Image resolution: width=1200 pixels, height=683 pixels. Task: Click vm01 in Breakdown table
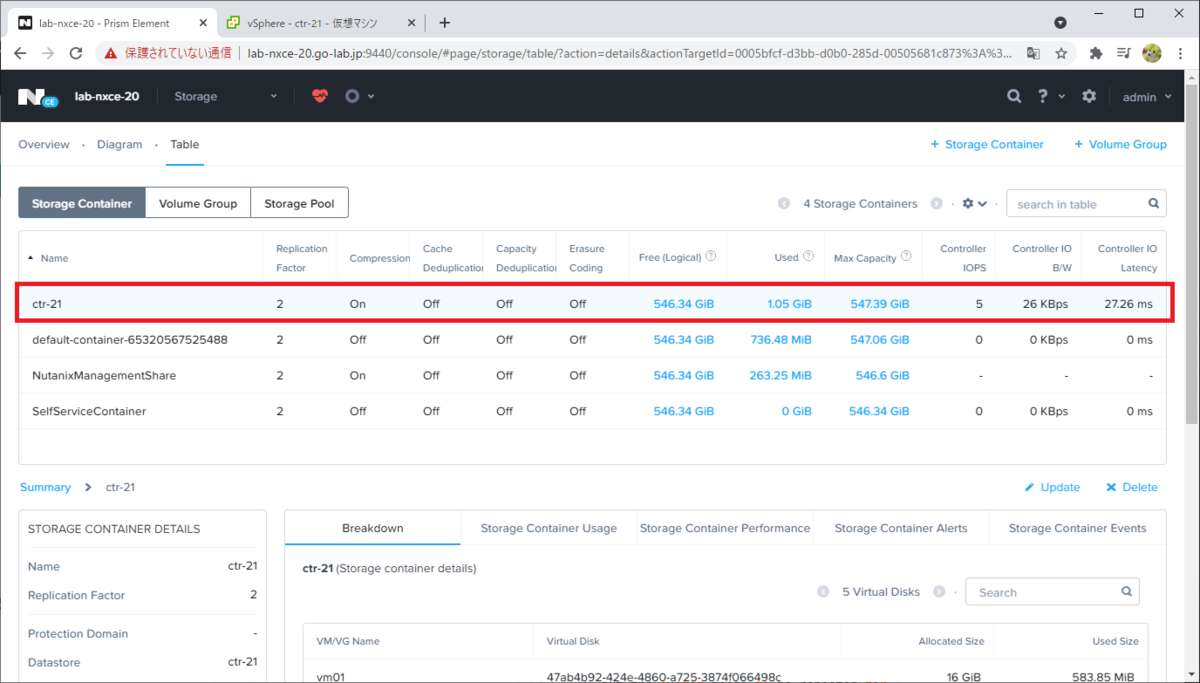[331, 677]
